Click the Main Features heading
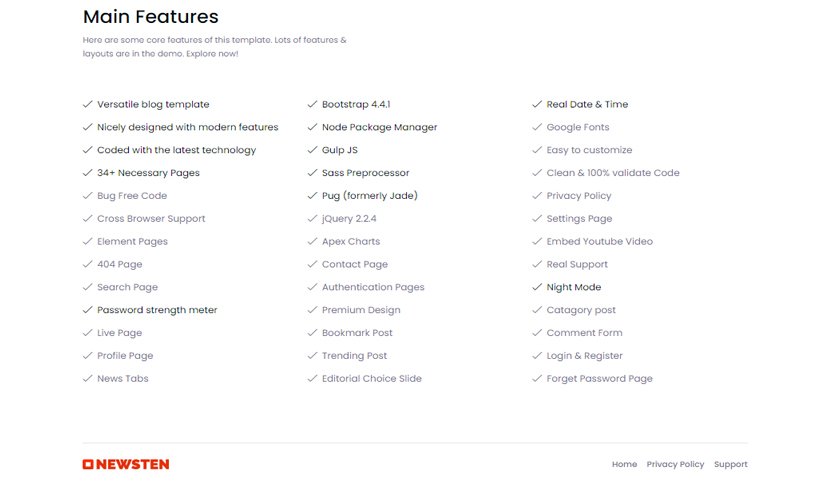The width and height of the screenshot is (836, 484). pyautogui.click(x=151, y=17)
